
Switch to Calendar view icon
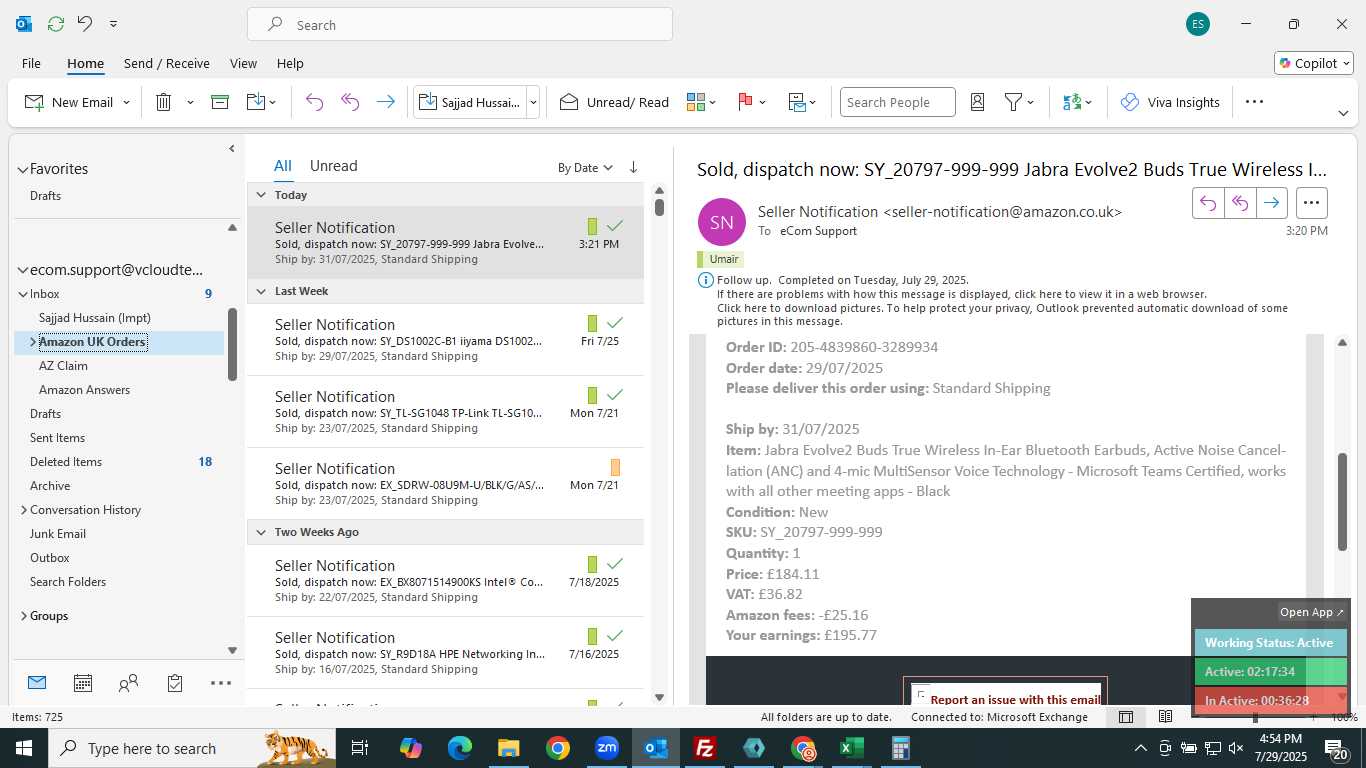(x=83, y=683)
